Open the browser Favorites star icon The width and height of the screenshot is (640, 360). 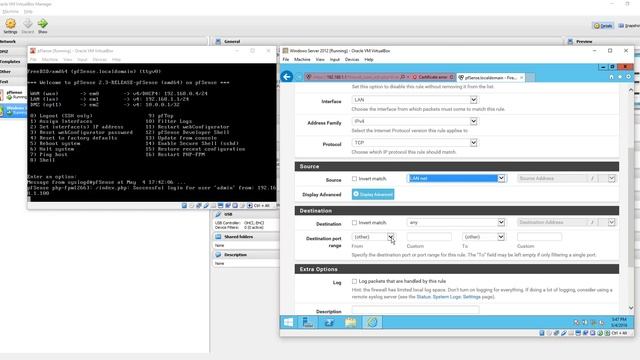[x=620, y=77]
